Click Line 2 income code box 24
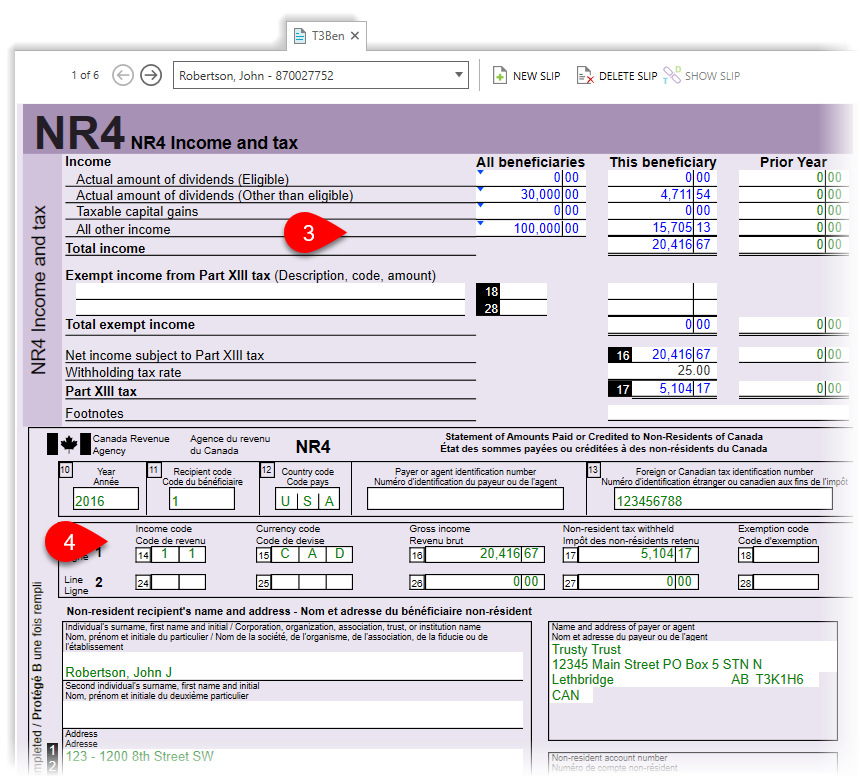The height and width of the screenshot is (777, 860). (178, 582)
